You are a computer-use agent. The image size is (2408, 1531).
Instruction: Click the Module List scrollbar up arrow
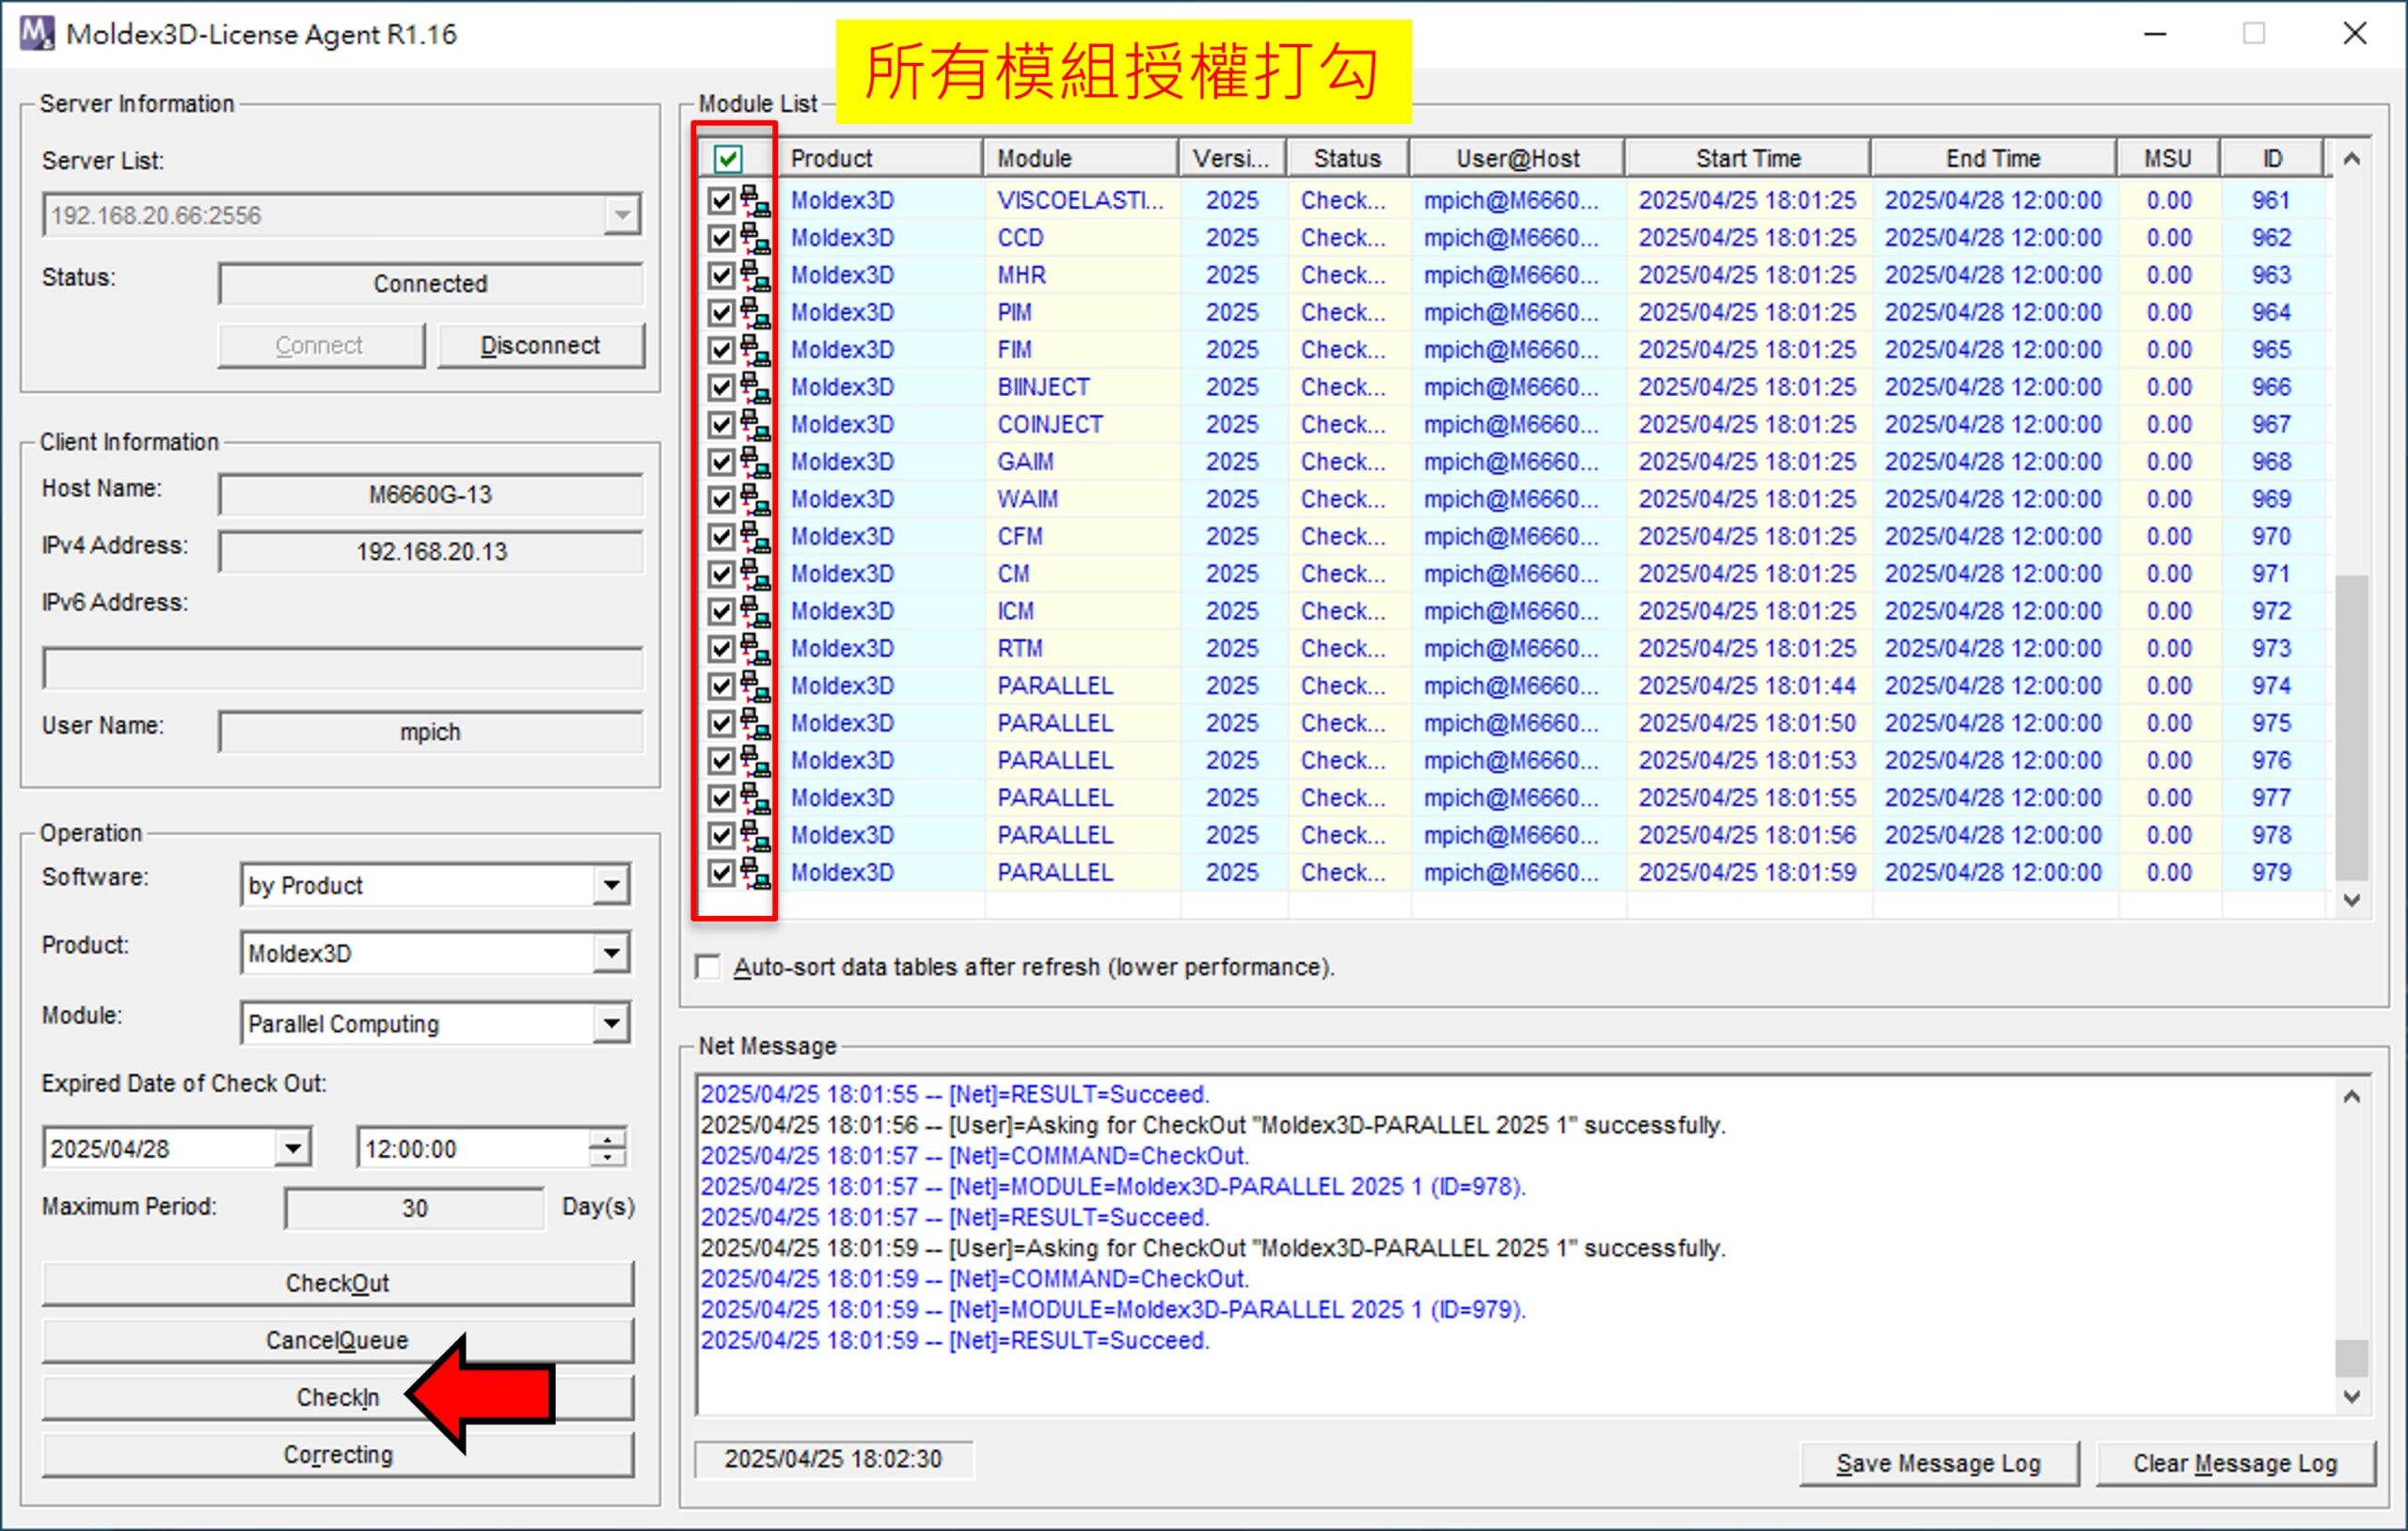[2352, 159]
